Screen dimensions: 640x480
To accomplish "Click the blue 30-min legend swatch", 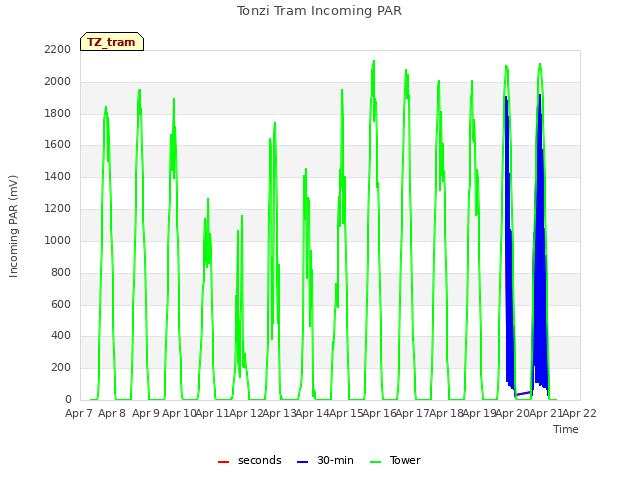I will 302,462.
